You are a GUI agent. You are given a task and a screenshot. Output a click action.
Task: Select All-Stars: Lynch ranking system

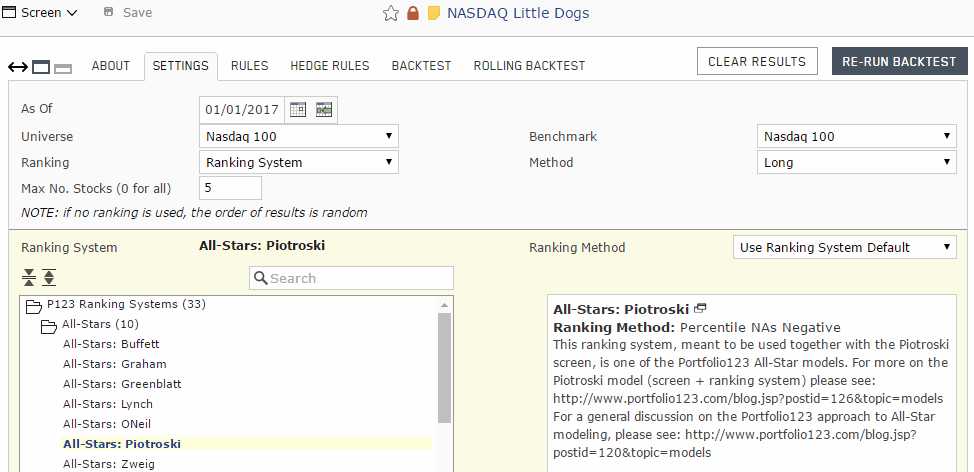(x=107, y=404)
